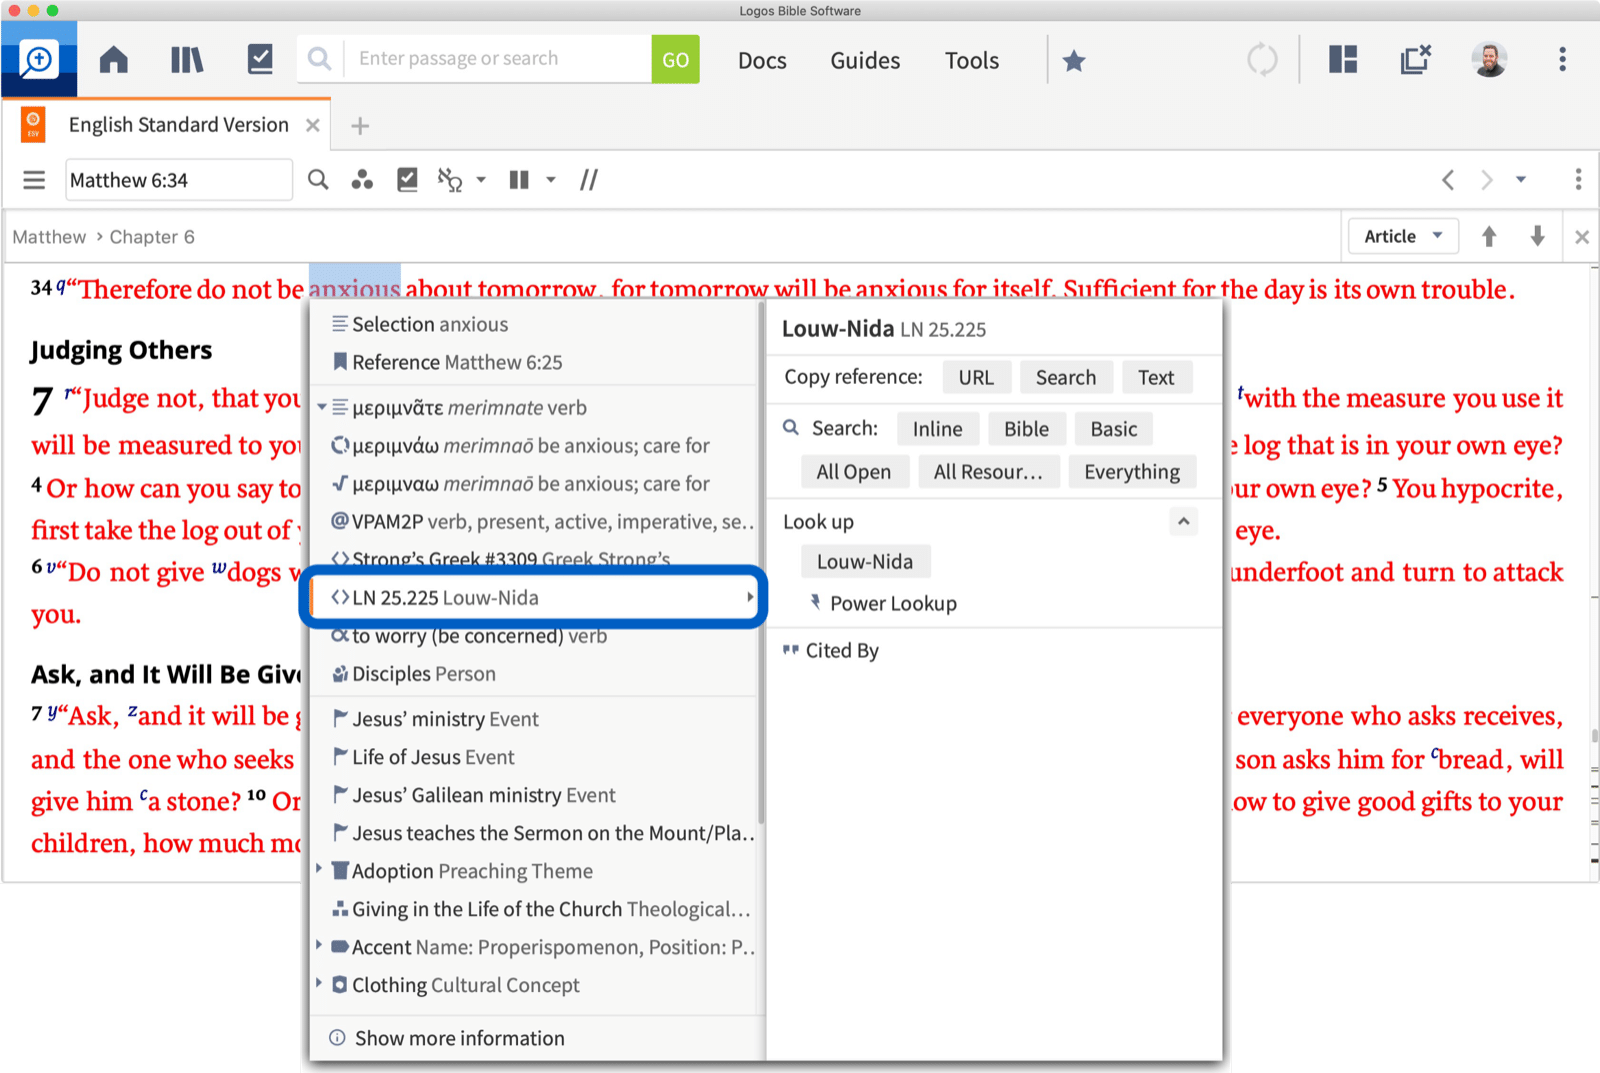Expand the Accent Name row
Screen dimensions: 1600x1073
[x=320, y=945]
